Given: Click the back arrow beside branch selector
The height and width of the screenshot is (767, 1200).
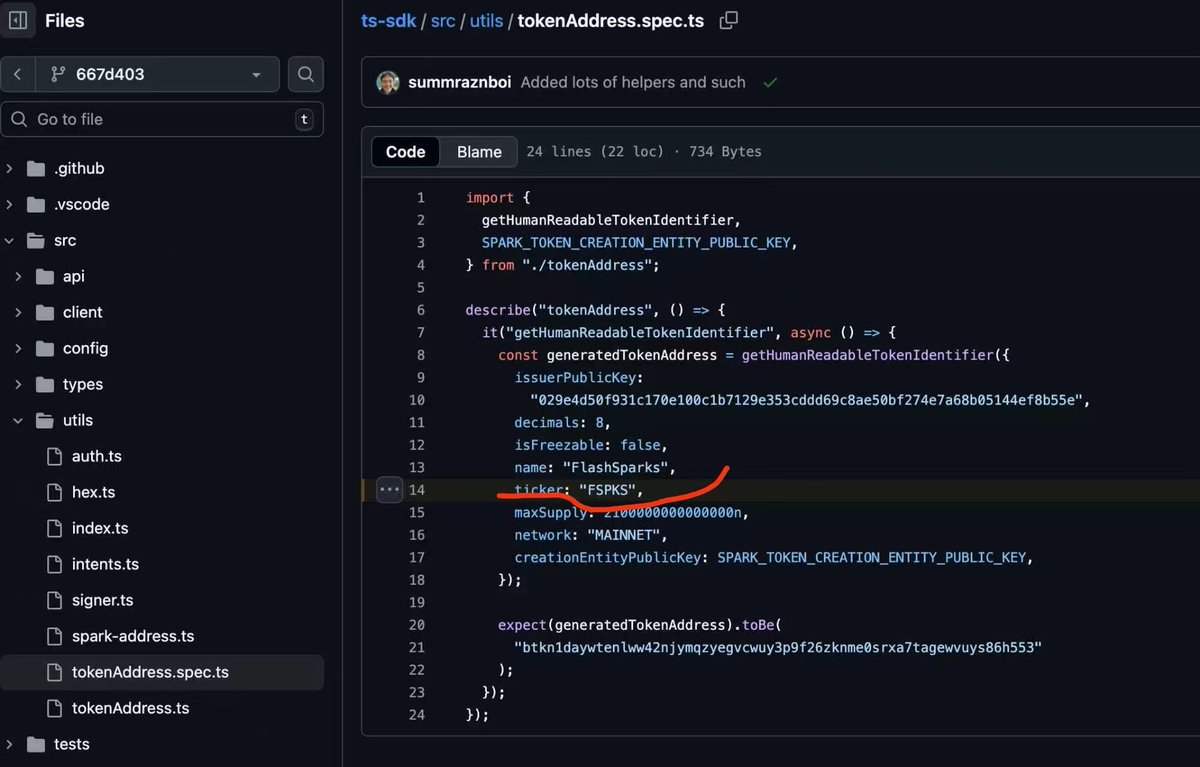Looking at the screenshot, I should tap(17, 74).
